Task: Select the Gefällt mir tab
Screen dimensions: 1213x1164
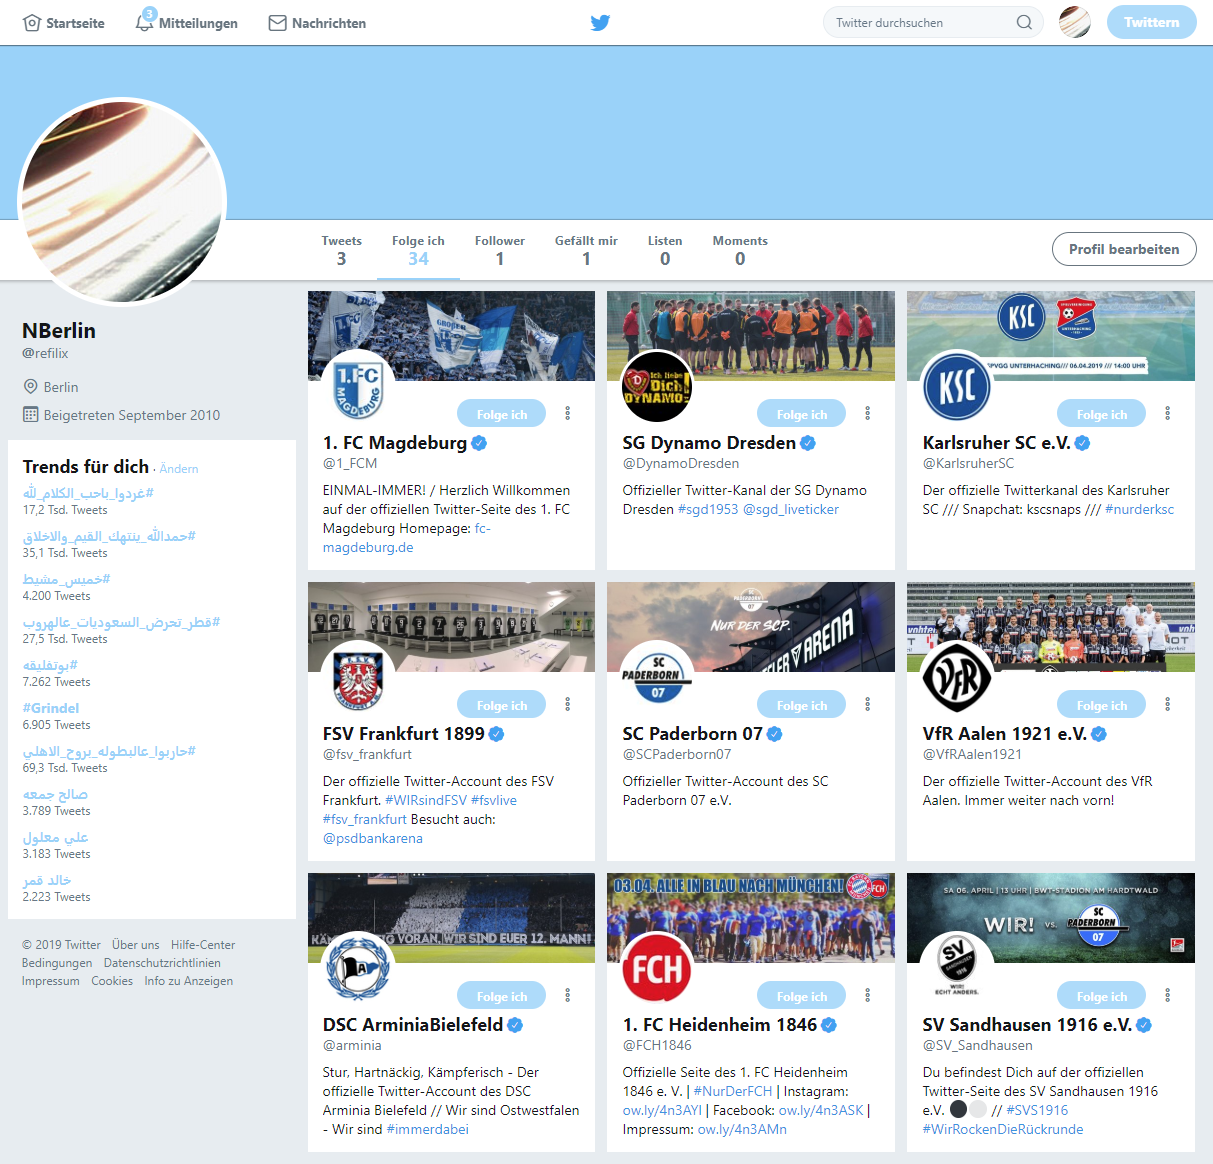Action: tap(586, 250)
